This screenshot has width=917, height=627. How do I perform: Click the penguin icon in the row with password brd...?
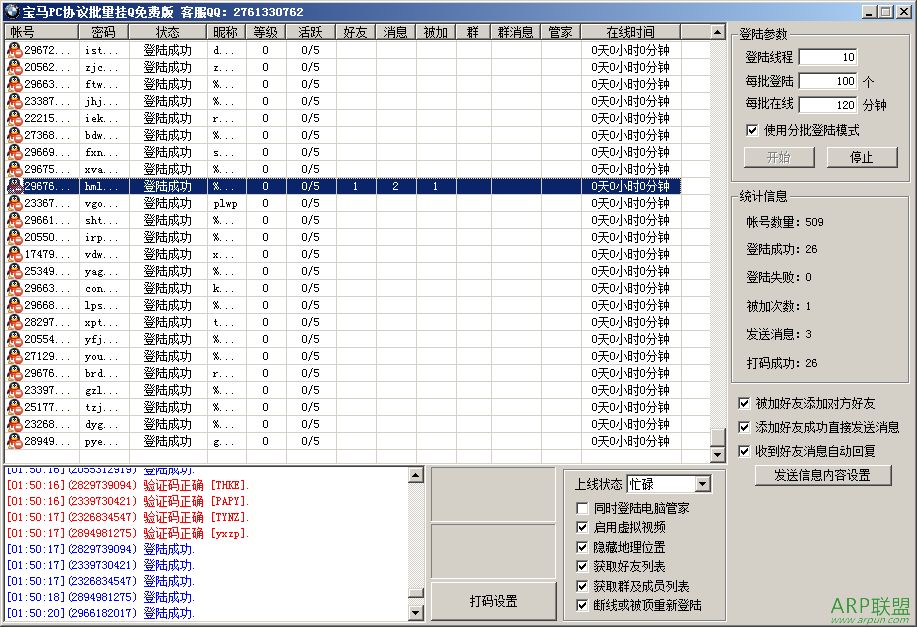point(14,373)
